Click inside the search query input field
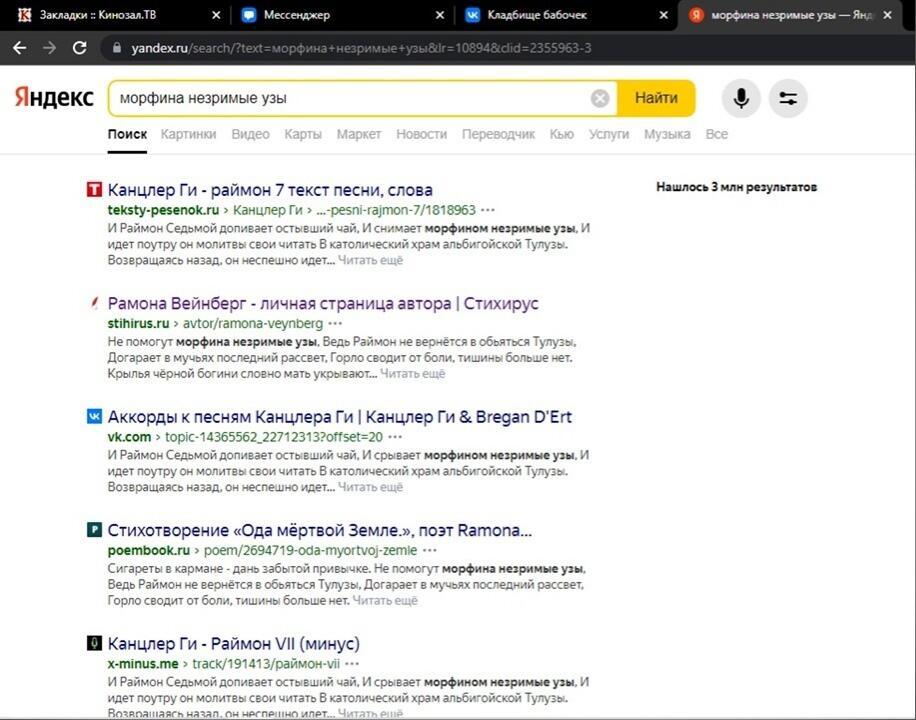 pyautogui.click(x=350, y=98)
